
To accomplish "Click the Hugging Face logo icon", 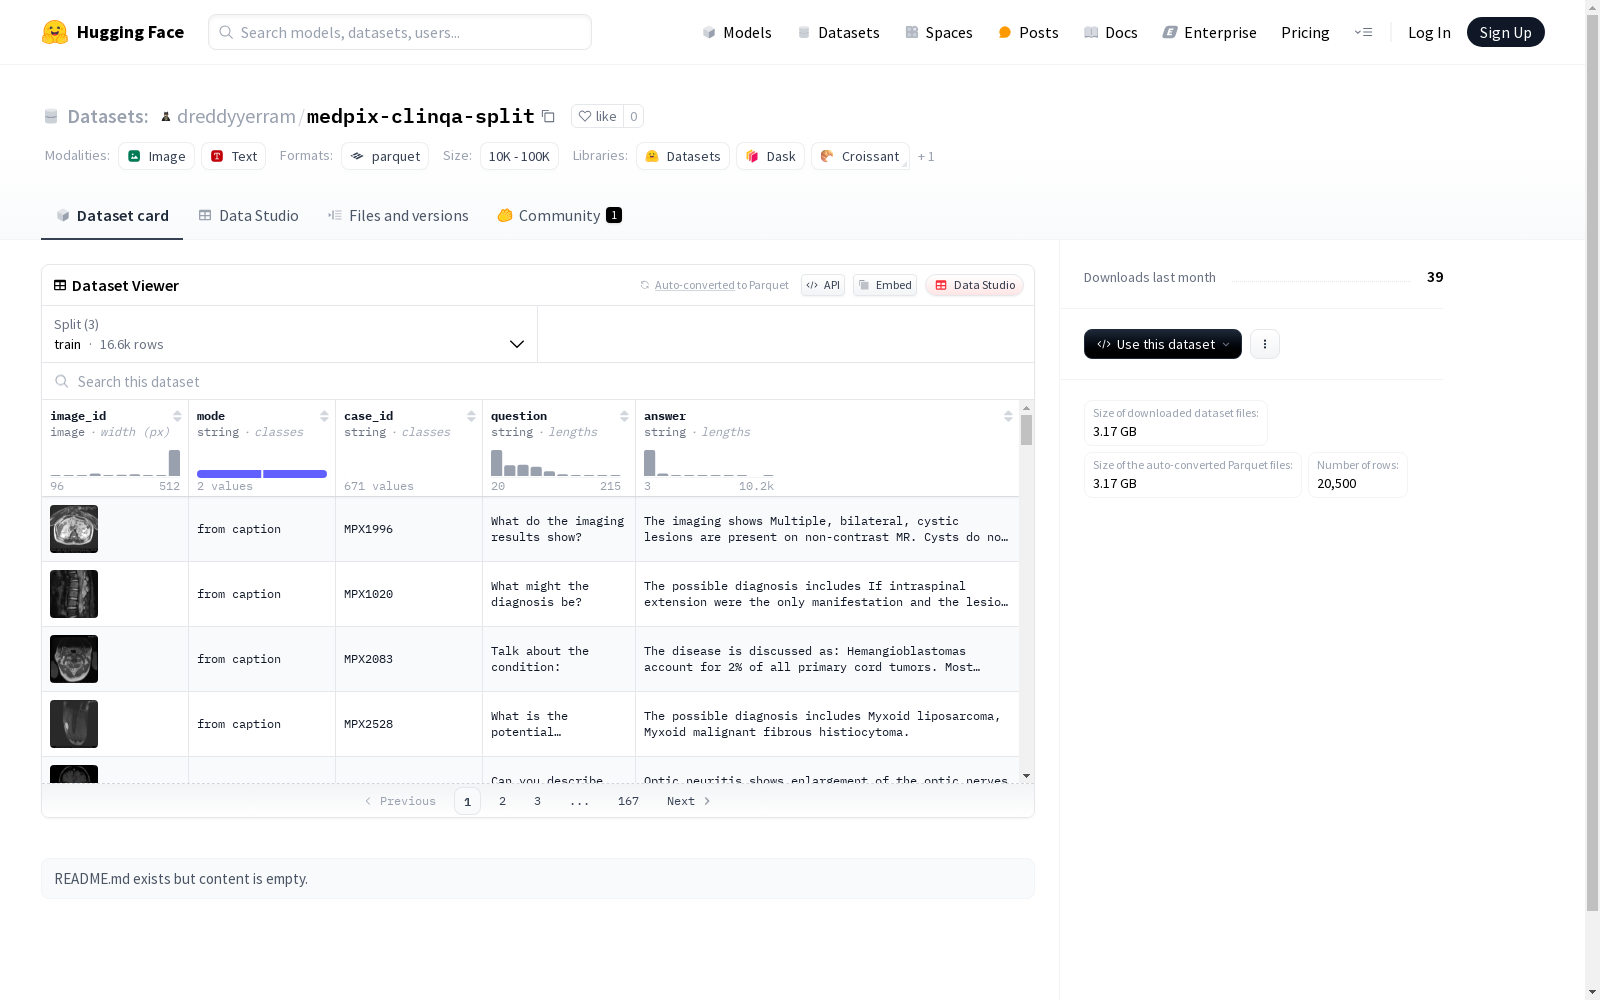I will [x=55, y=32].
